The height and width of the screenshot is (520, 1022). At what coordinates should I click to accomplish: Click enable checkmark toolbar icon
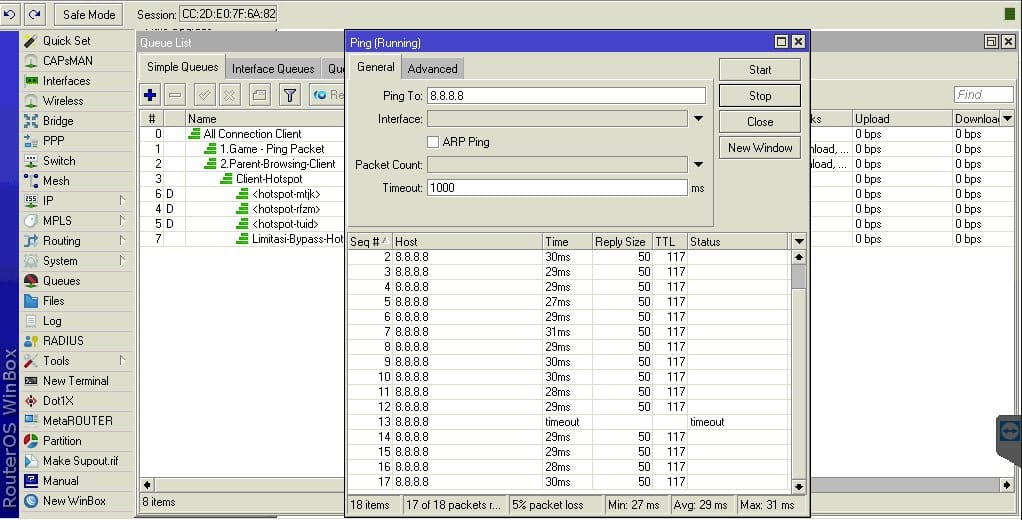click(x=205, y=95)
